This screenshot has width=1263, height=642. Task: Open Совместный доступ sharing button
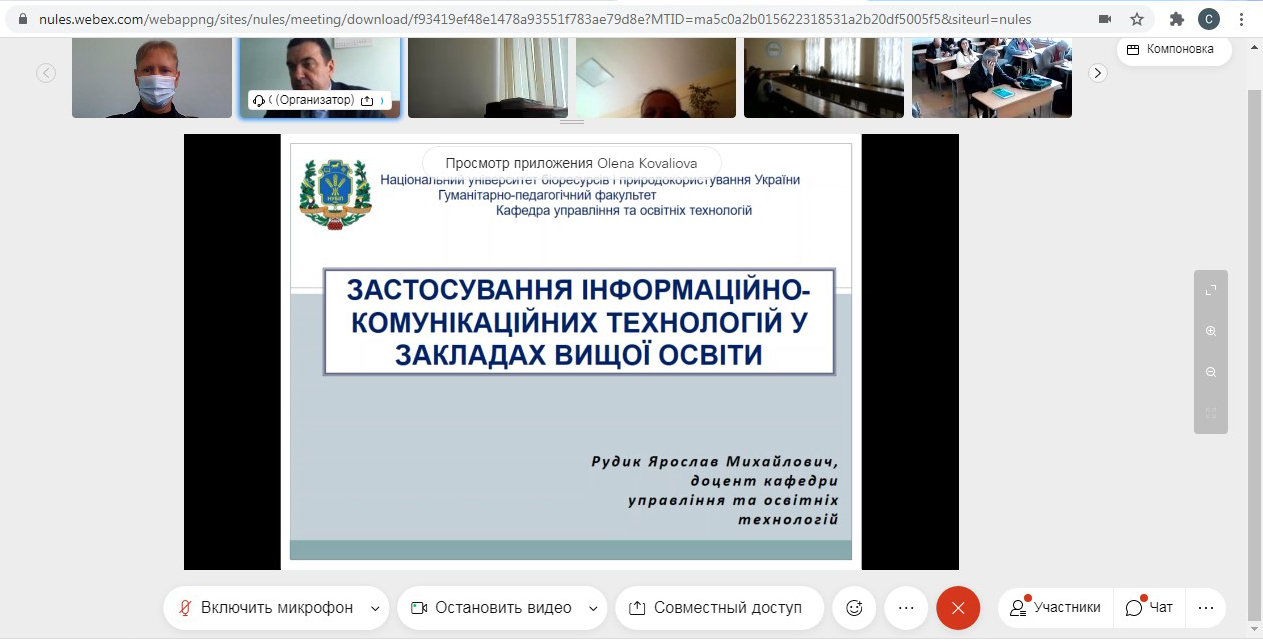(x=719, y=608)
